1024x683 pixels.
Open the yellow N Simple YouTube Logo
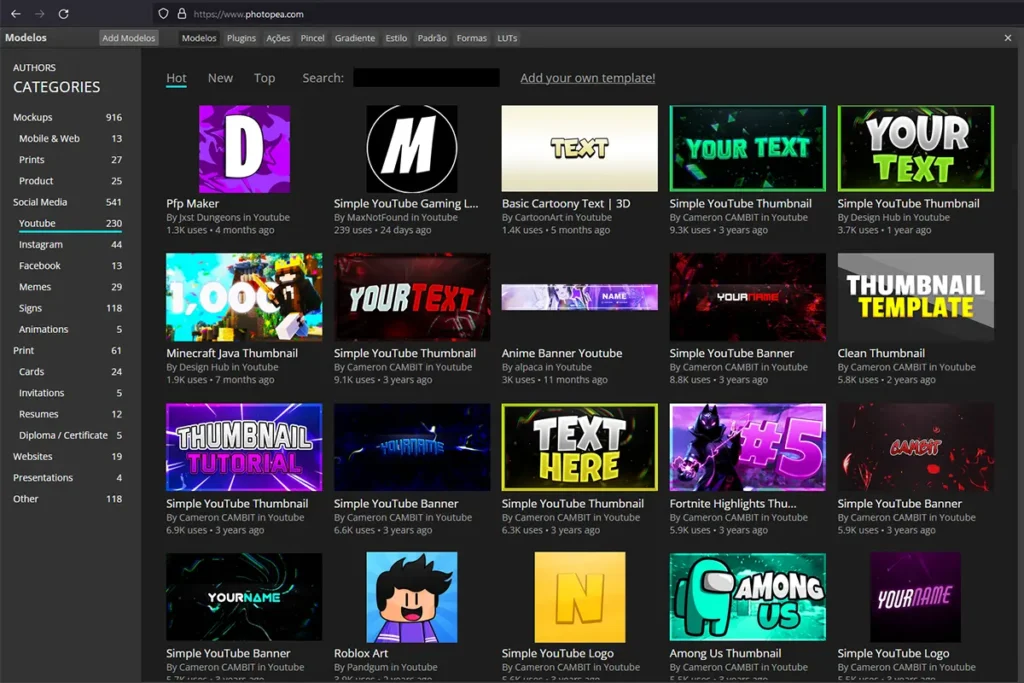(x=579, y=597)
